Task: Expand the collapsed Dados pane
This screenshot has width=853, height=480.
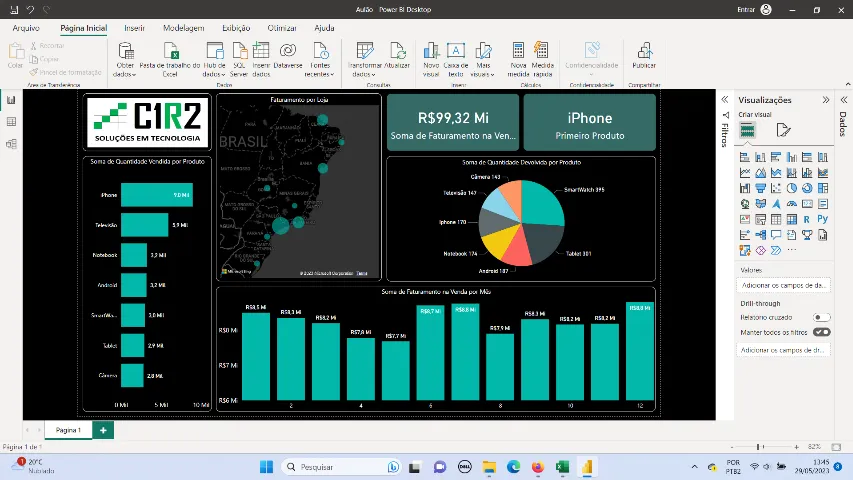Action: 842,100
